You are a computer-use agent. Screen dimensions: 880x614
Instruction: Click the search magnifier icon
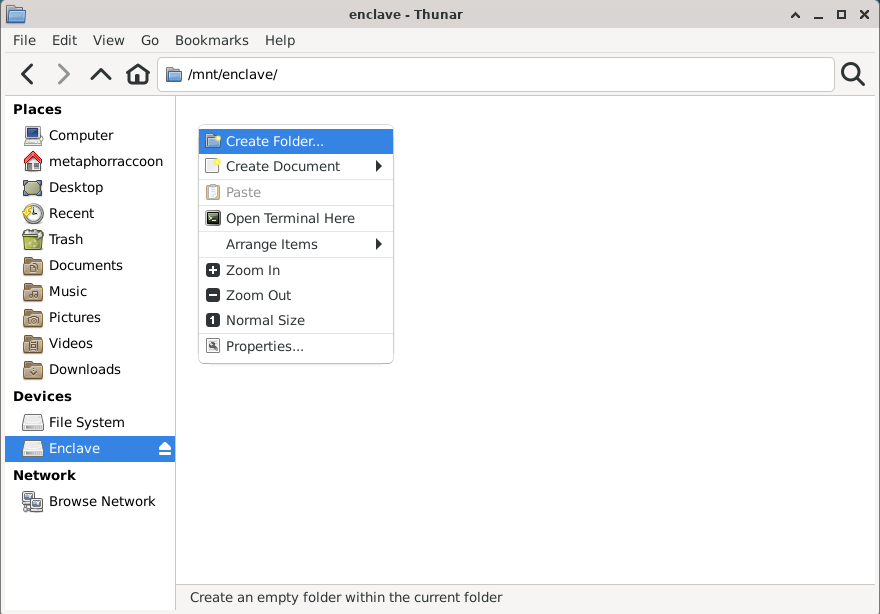coord(852,74)
